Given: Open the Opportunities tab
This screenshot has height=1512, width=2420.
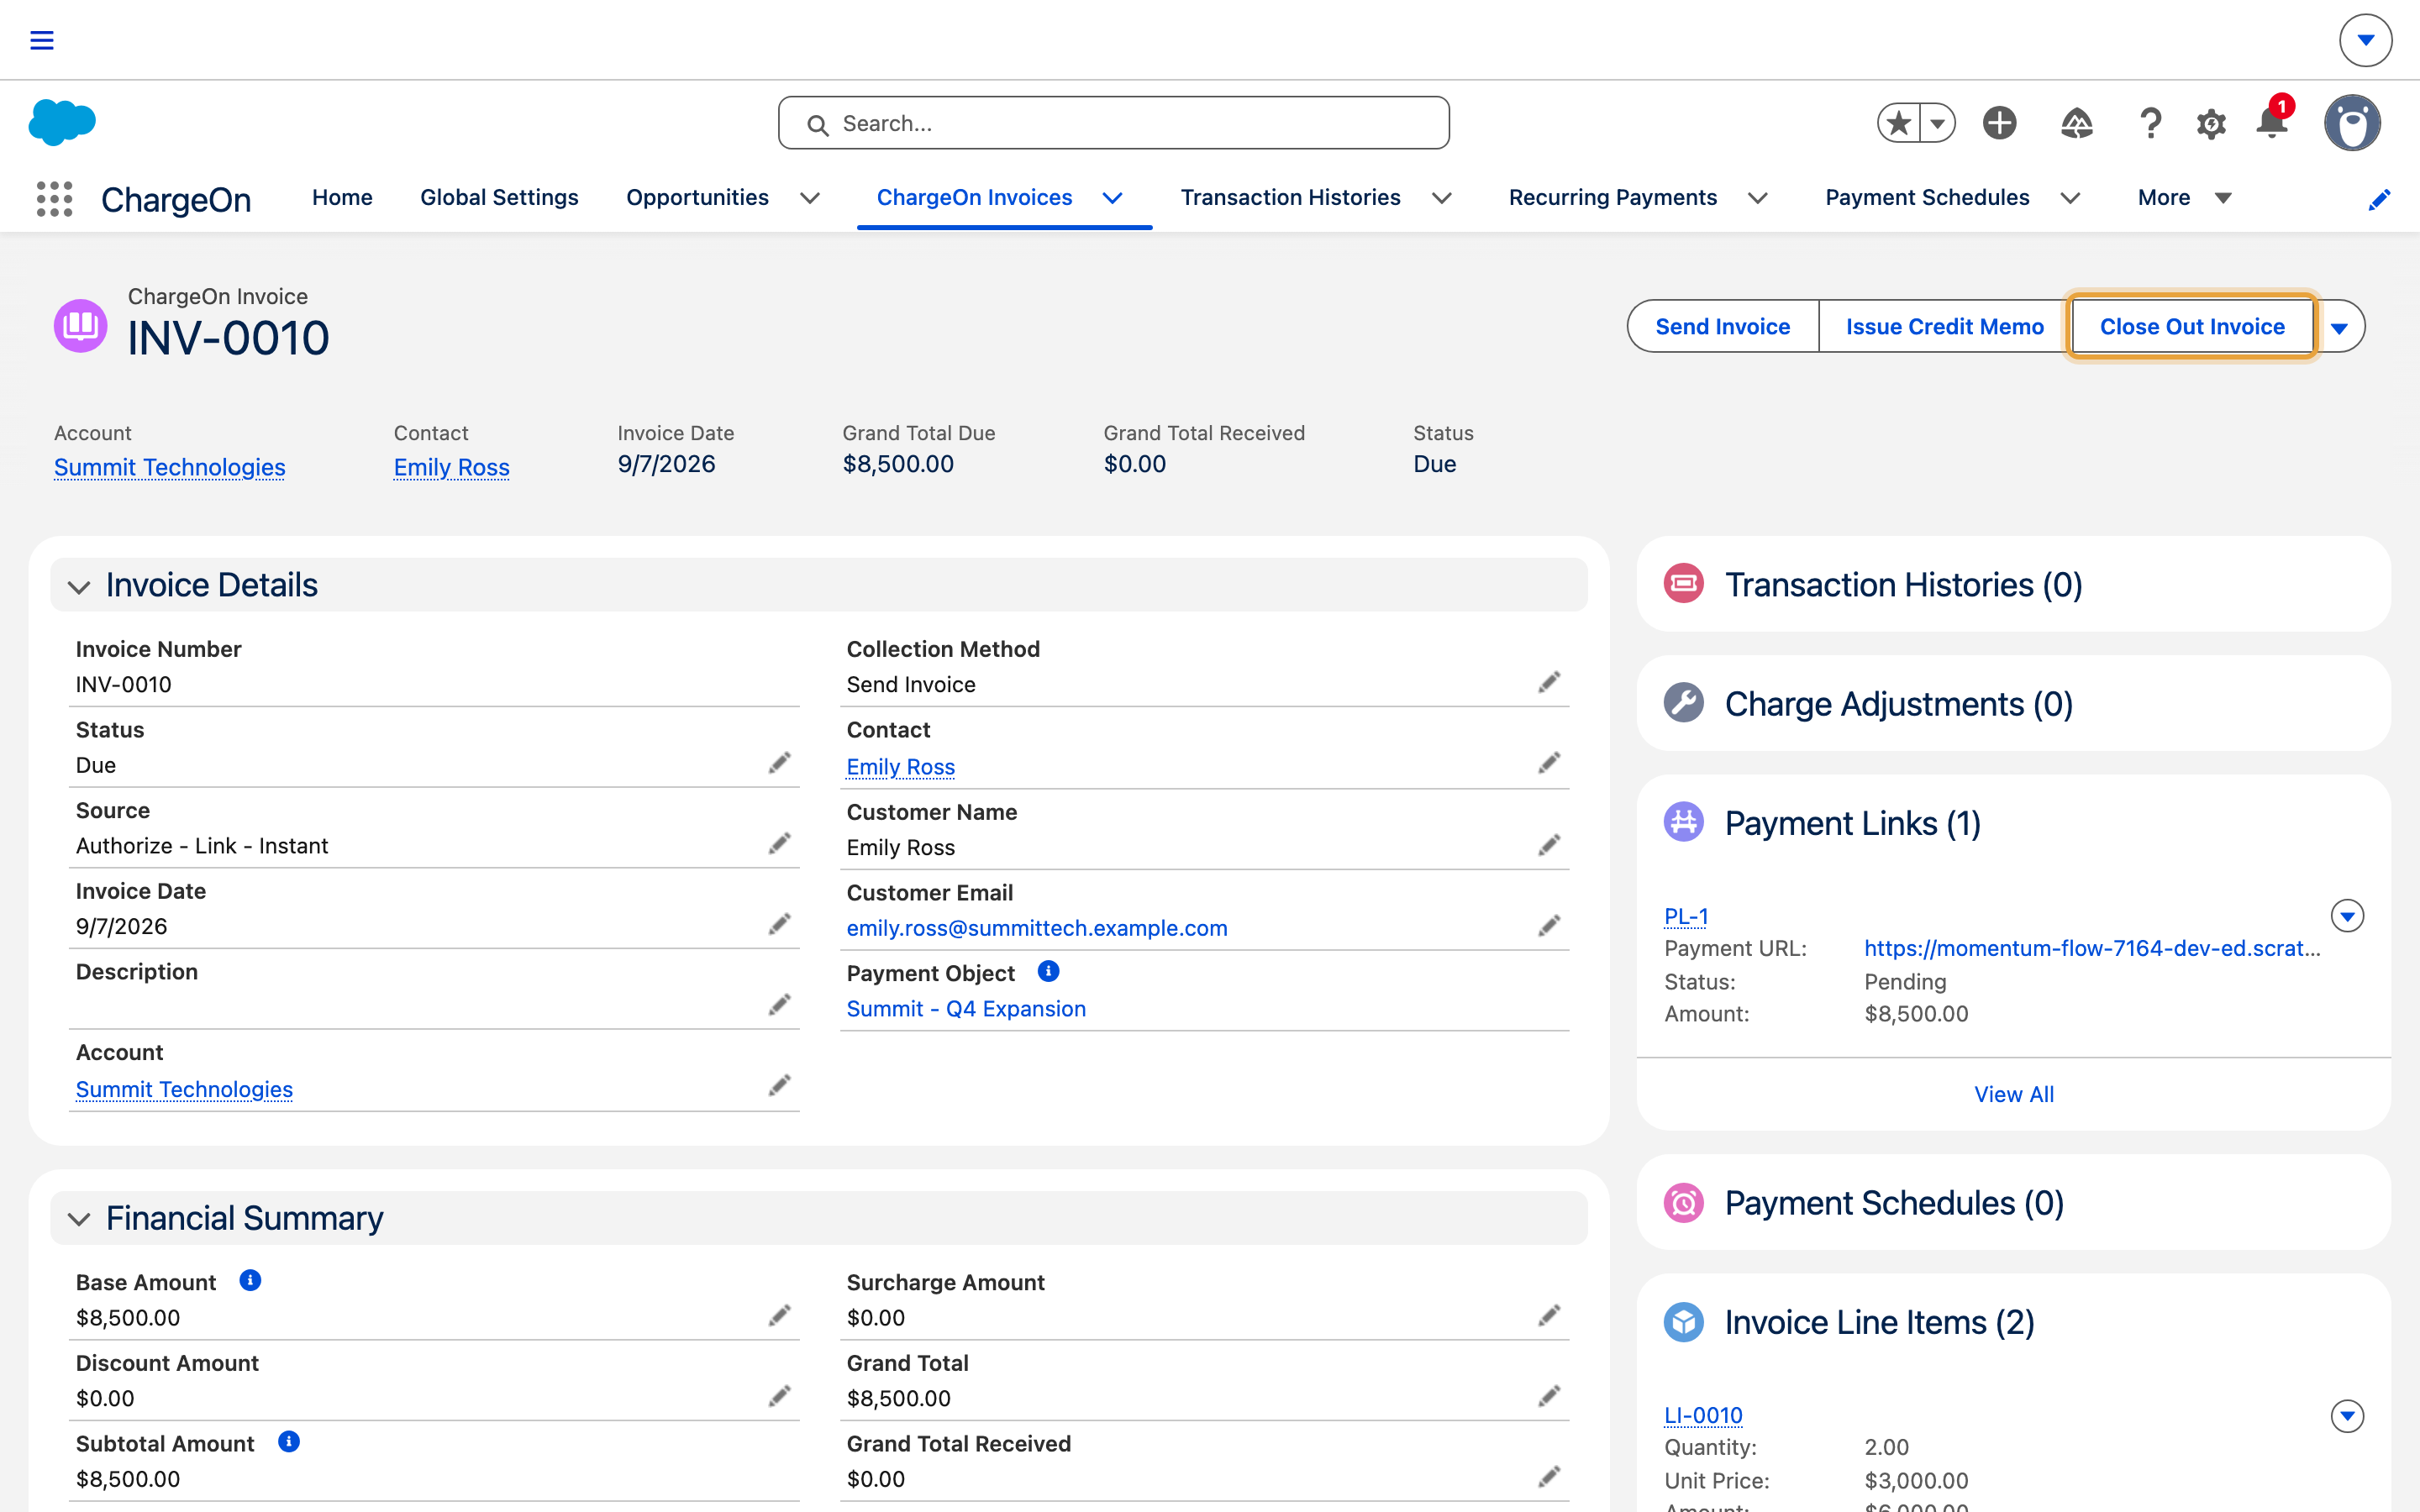Looking at the screenshot, I should click(697, 198).
